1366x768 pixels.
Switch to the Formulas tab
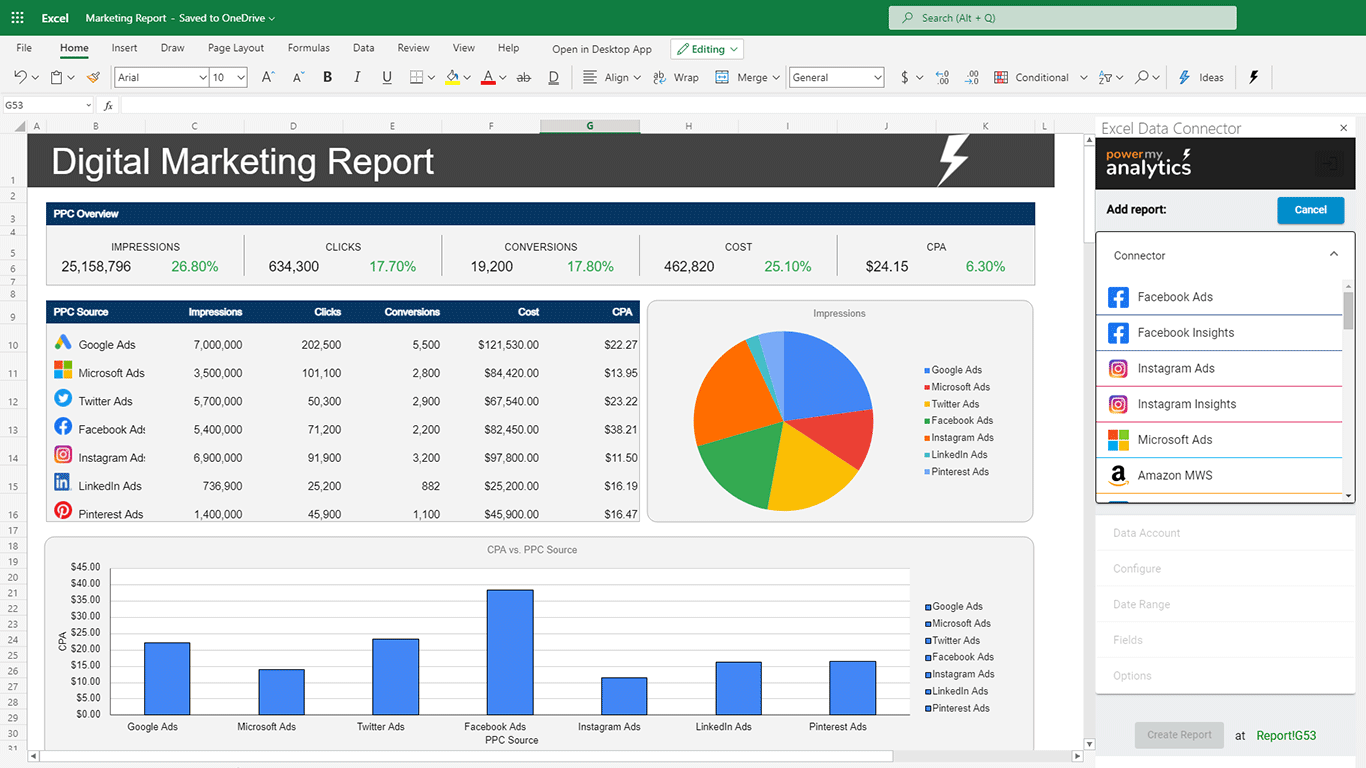[x=308, y=48]
